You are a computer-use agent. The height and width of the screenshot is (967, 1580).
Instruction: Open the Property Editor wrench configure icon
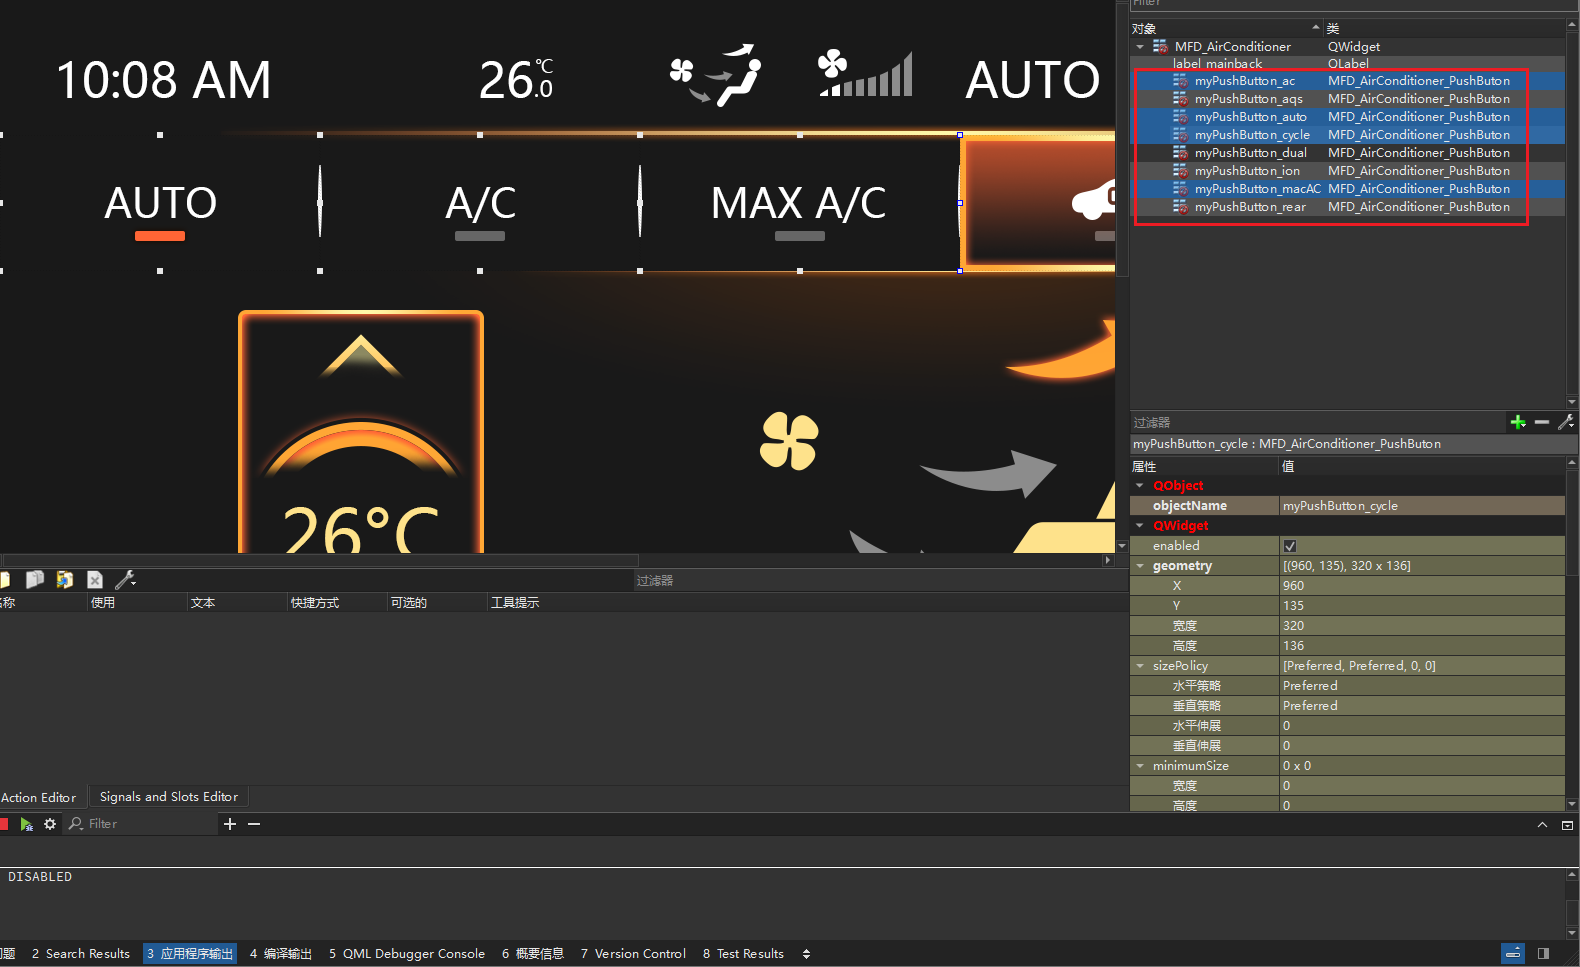click(x=1567, y=422)
